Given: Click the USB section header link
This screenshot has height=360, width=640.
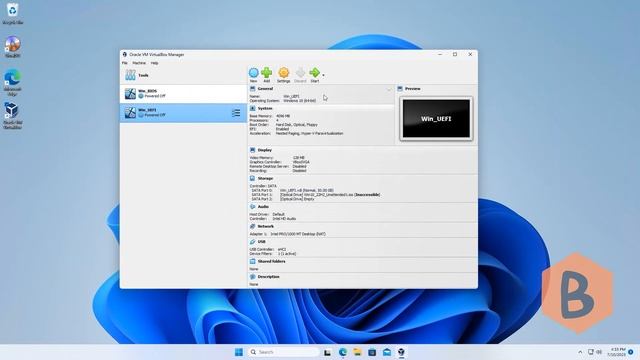Looking at the screenshot, I should coord(261,242).
